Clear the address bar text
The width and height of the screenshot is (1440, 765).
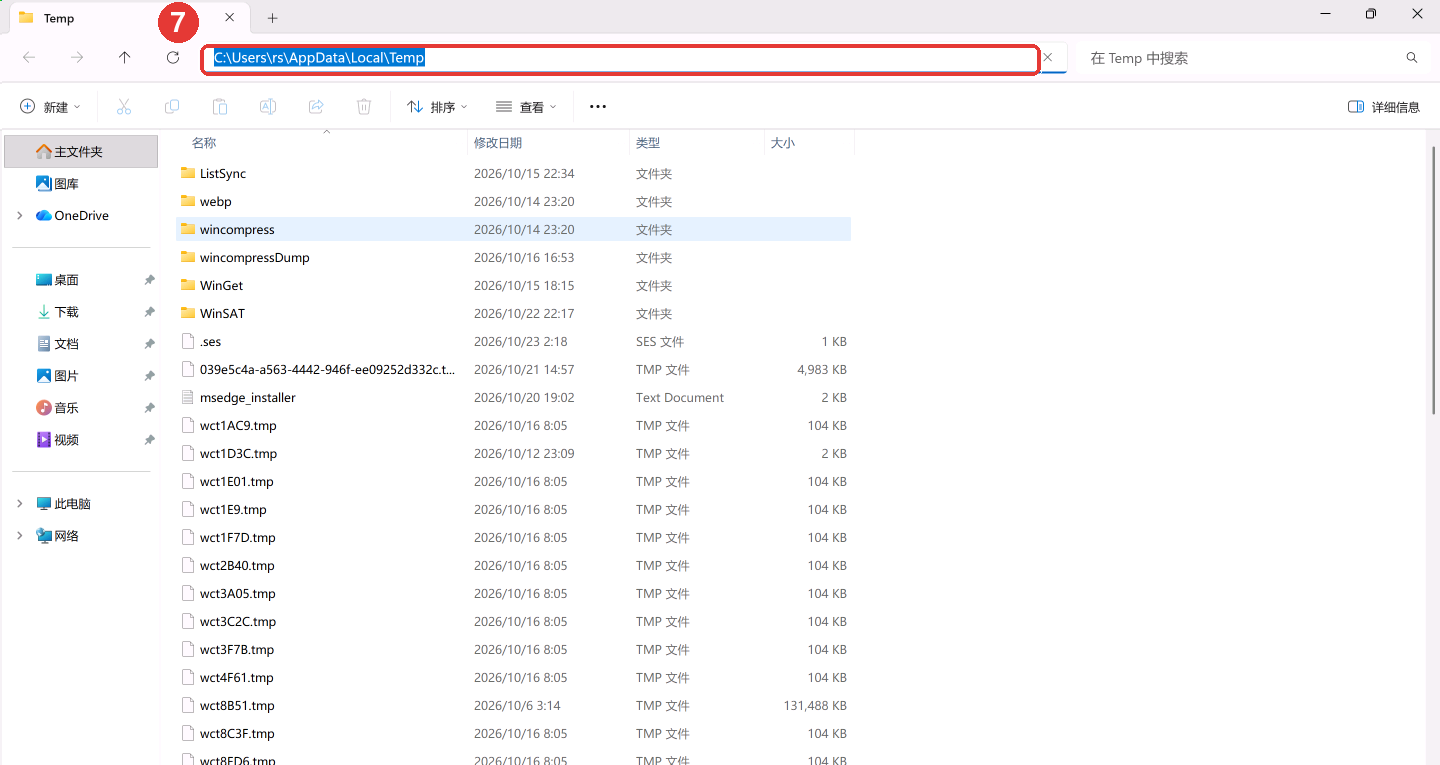tap(1048, 58)
